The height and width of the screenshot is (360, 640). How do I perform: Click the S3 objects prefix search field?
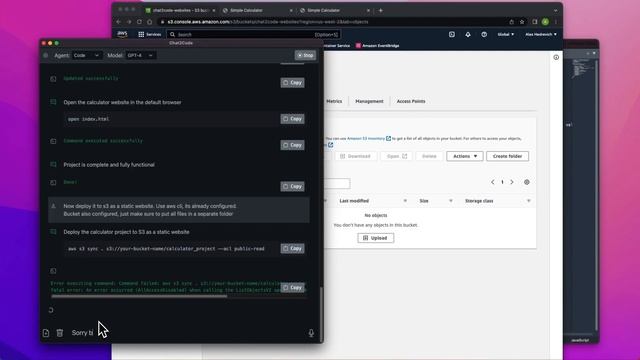point(337,183)
